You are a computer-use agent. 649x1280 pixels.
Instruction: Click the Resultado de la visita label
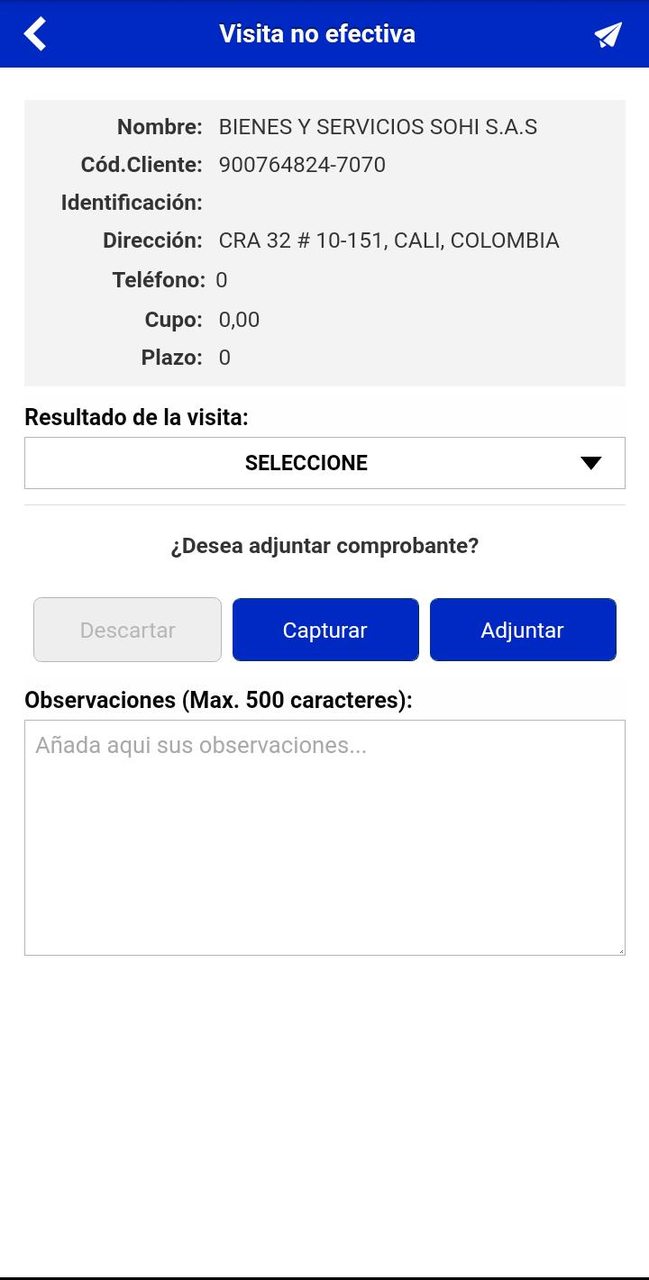click(136, 417)
